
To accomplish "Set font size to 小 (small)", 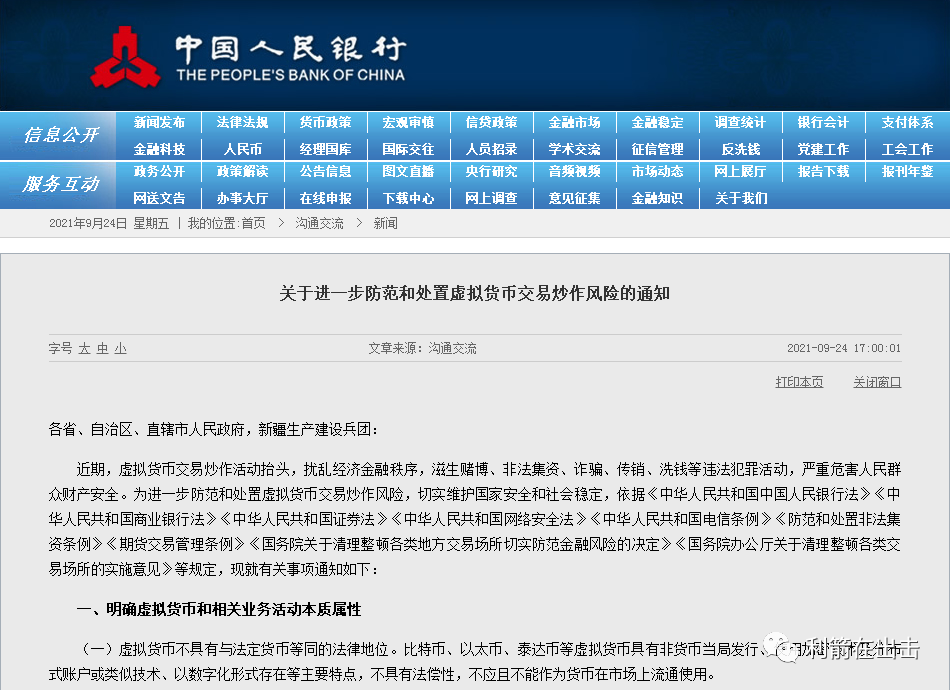I will [120, 348].
